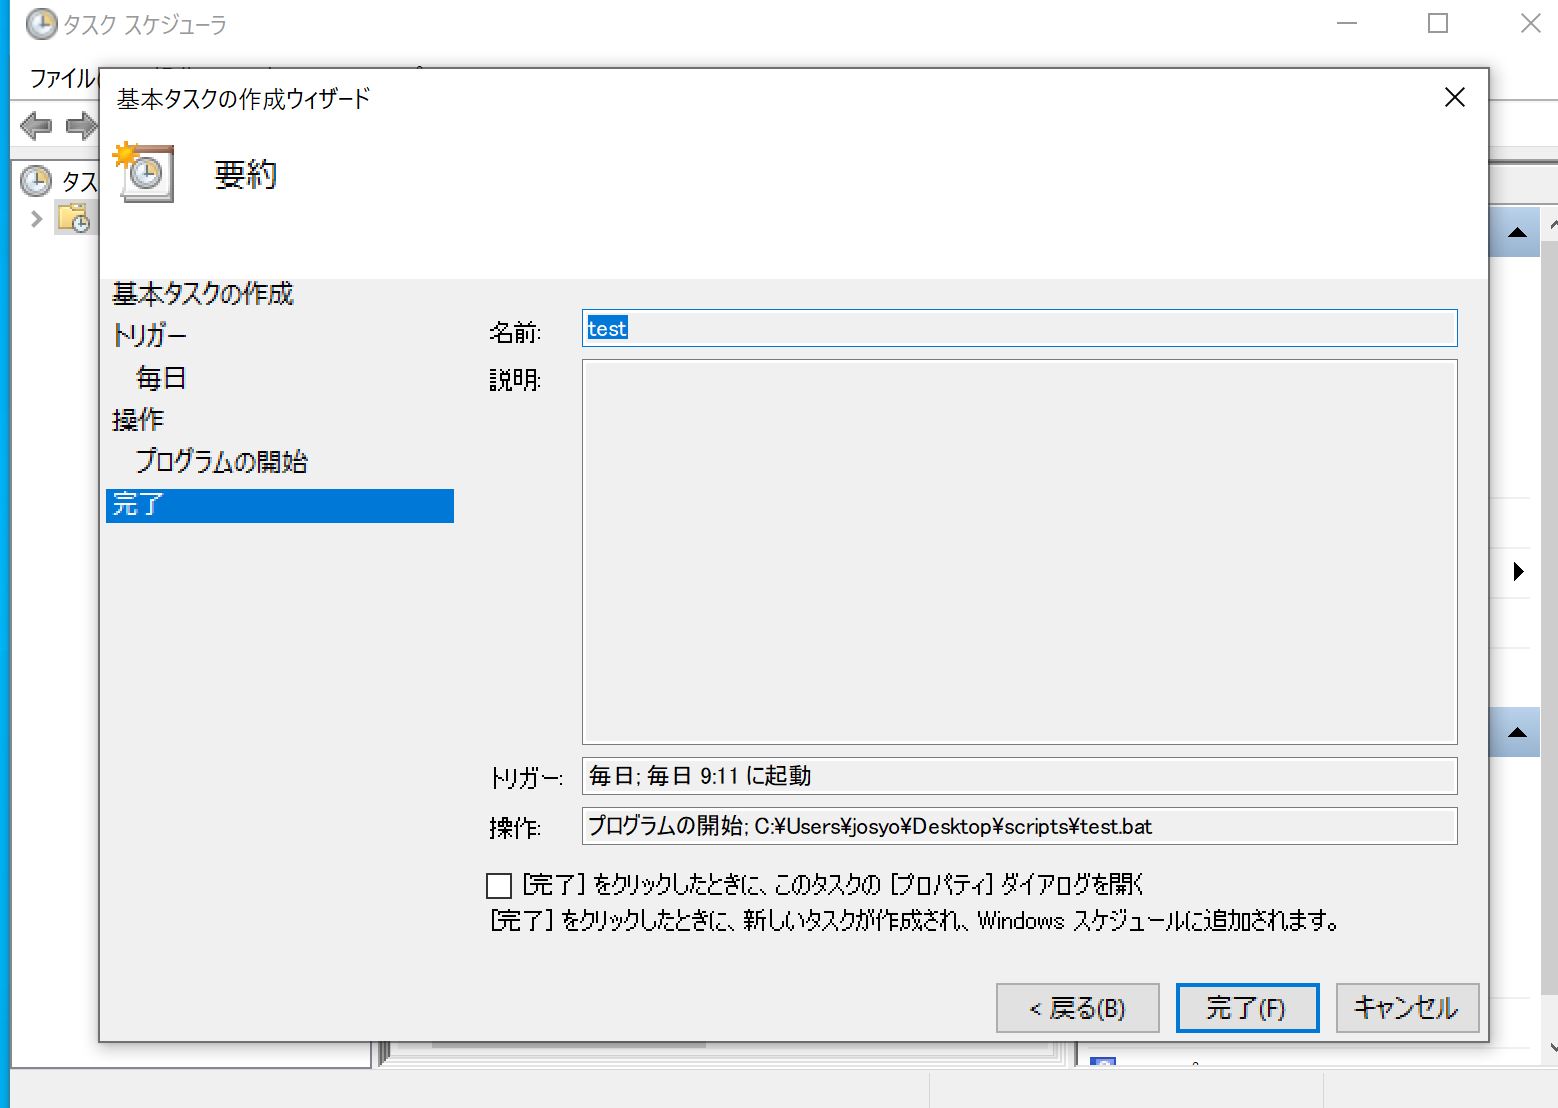The width and height of the screenshot is (1558, 1108).
Task: Select the 完了 step in wizard sidebar
Action: [x=279, y=505]
